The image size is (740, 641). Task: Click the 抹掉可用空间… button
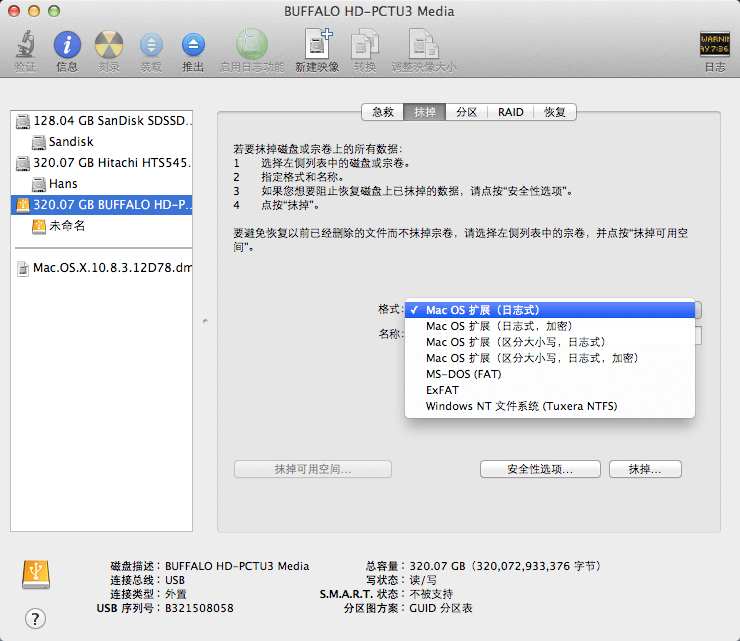(x=313, y=469)
